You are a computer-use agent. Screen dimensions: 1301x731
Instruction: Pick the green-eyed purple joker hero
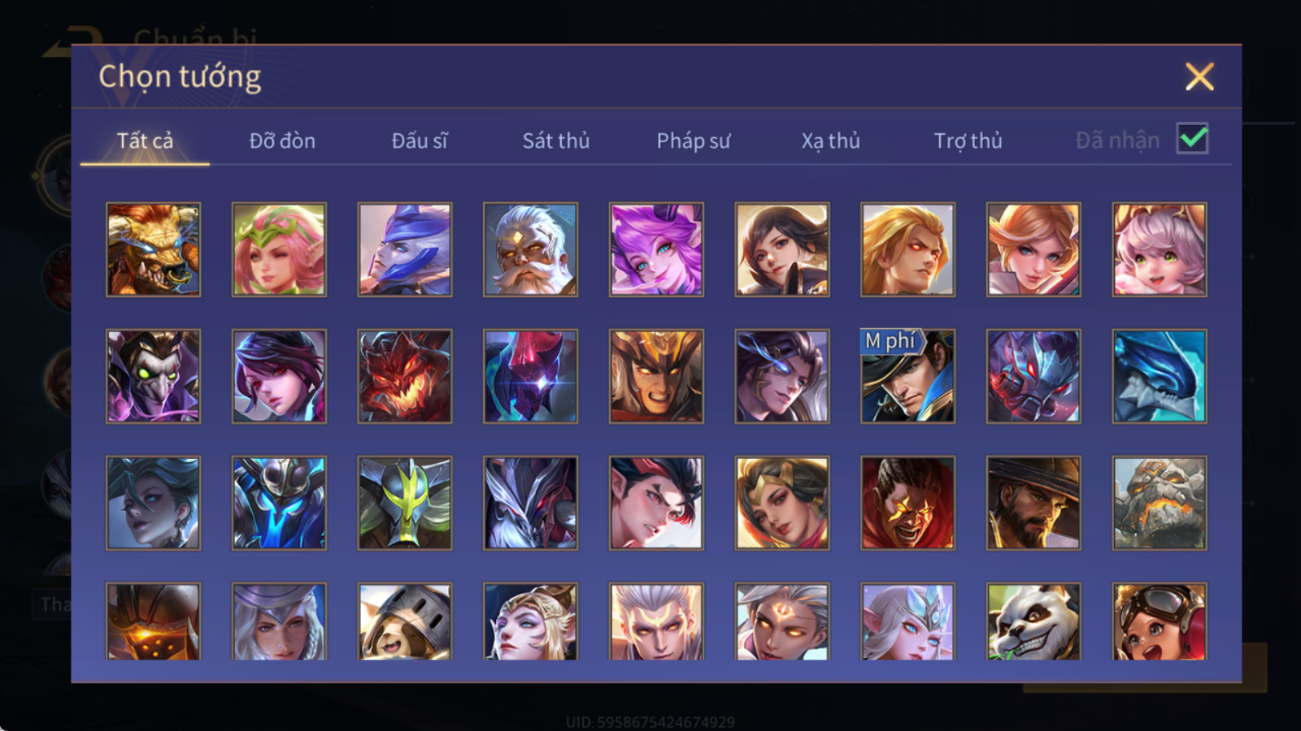(x=153, y=376)
